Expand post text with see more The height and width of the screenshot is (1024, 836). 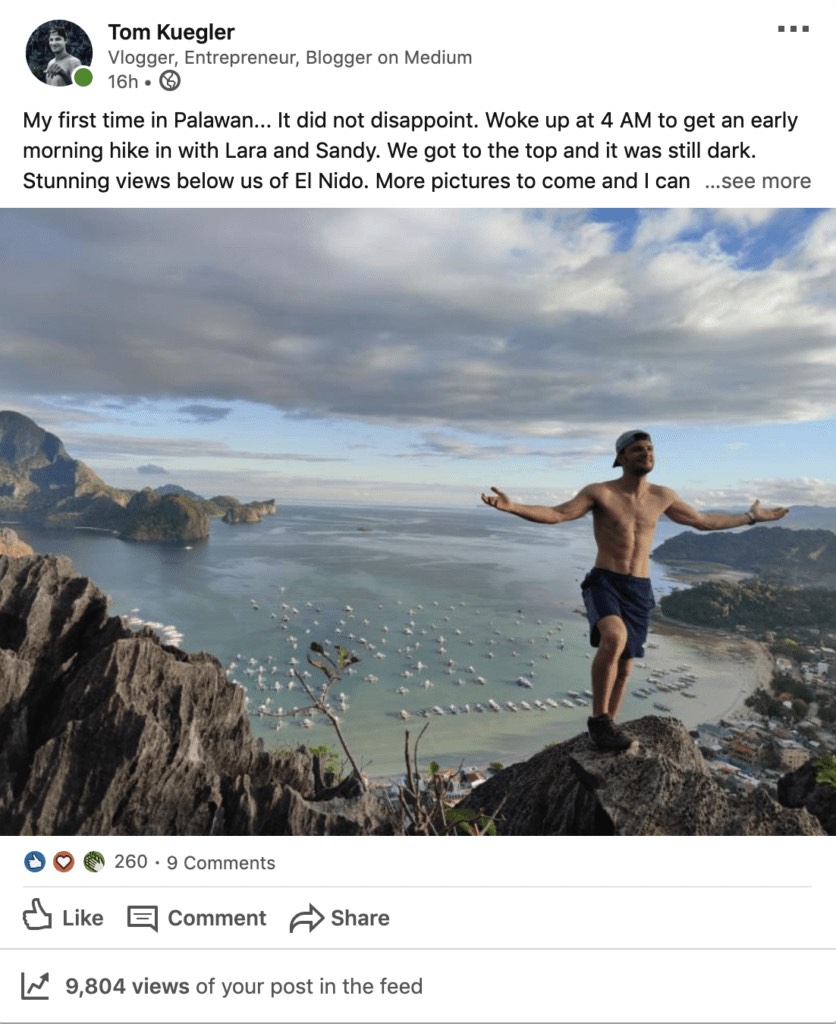coord(758,181)
